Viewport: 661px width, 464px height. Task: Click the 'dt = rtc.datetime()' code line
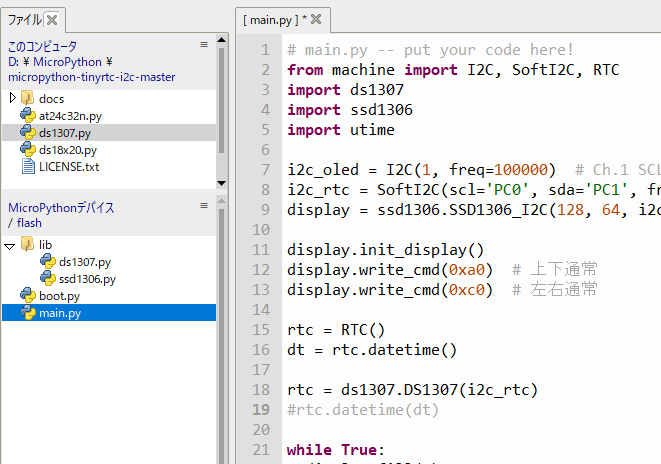(x=372, y=350)
